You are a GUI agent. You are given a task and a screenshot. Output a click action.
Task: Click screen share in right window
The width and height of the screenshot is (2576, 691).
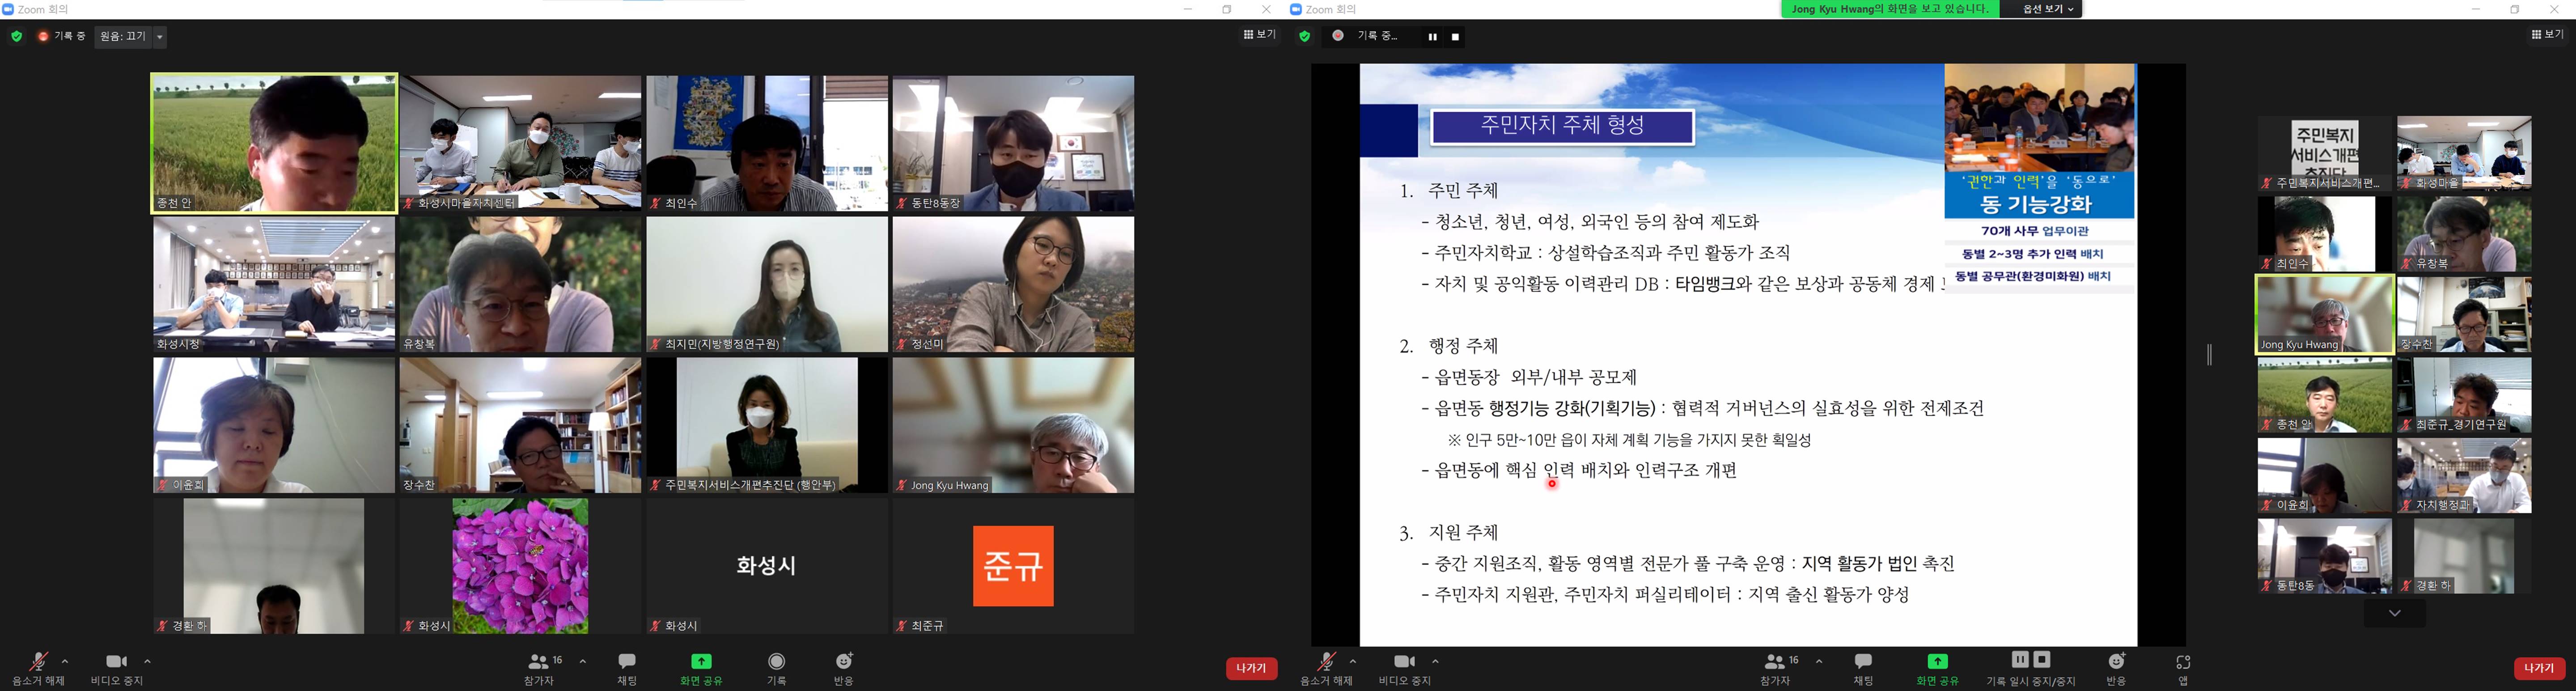click(x=1937, y=668)
